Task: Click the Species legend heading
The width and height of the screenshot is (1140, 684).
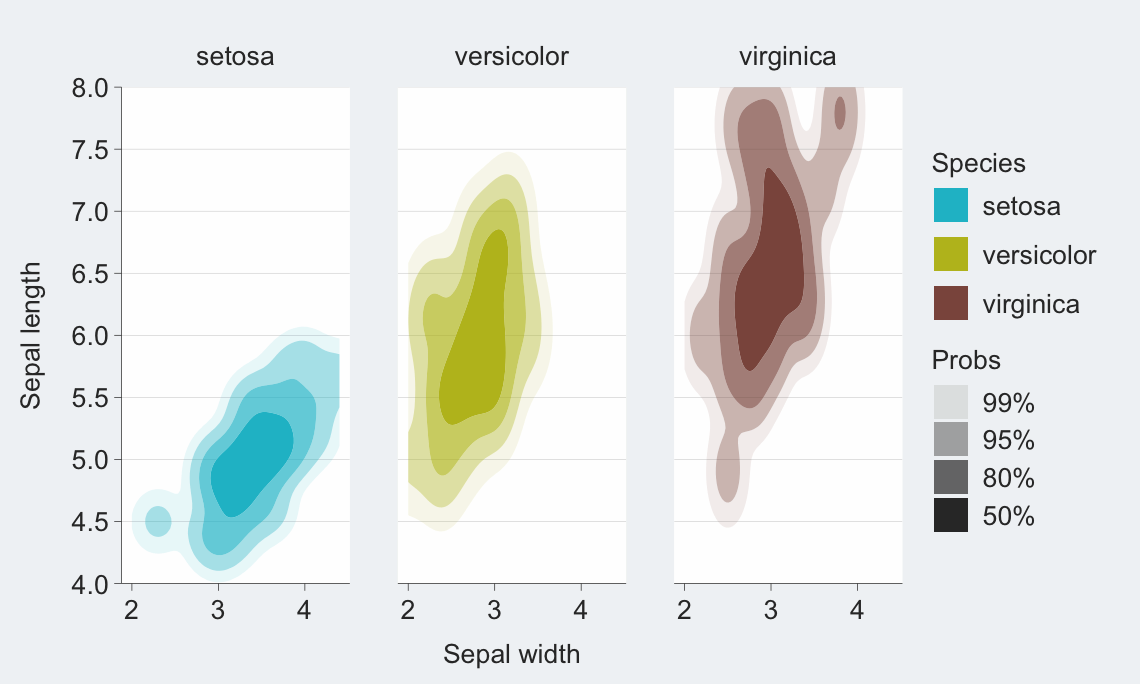Action: click(979, 163)
